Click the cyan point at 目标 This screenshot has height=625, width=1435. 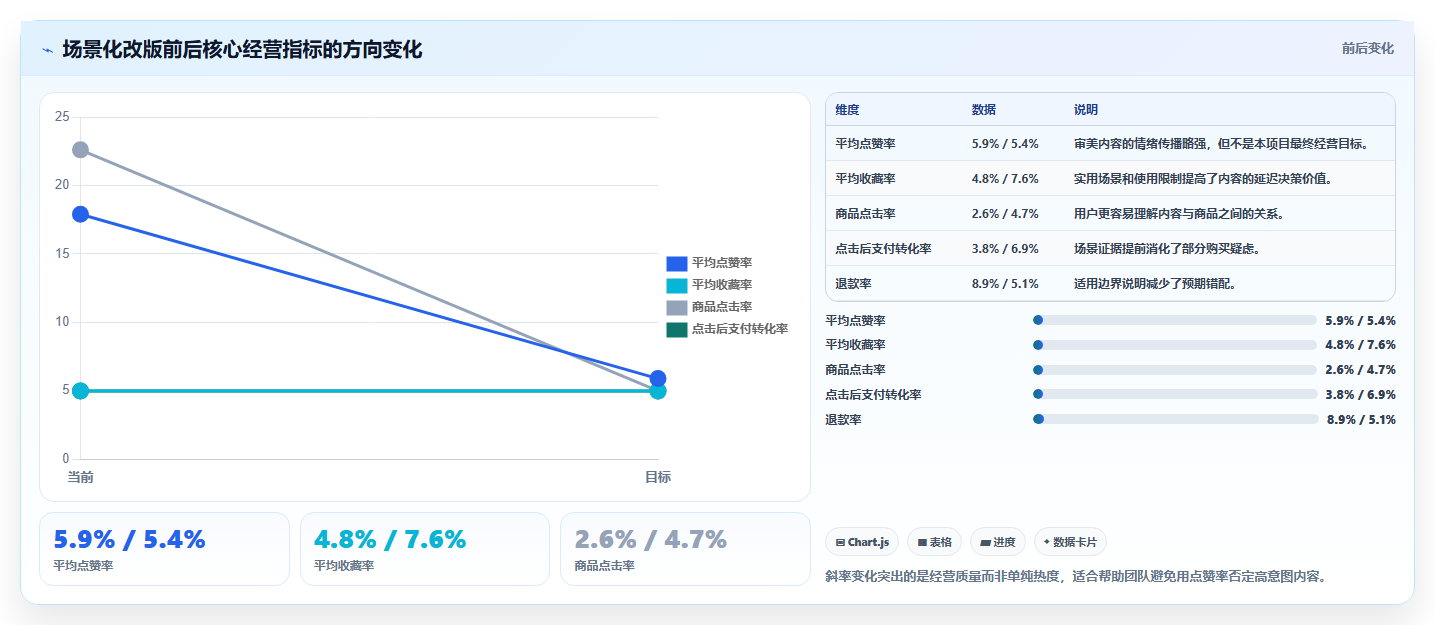click(x=658, y=391)
